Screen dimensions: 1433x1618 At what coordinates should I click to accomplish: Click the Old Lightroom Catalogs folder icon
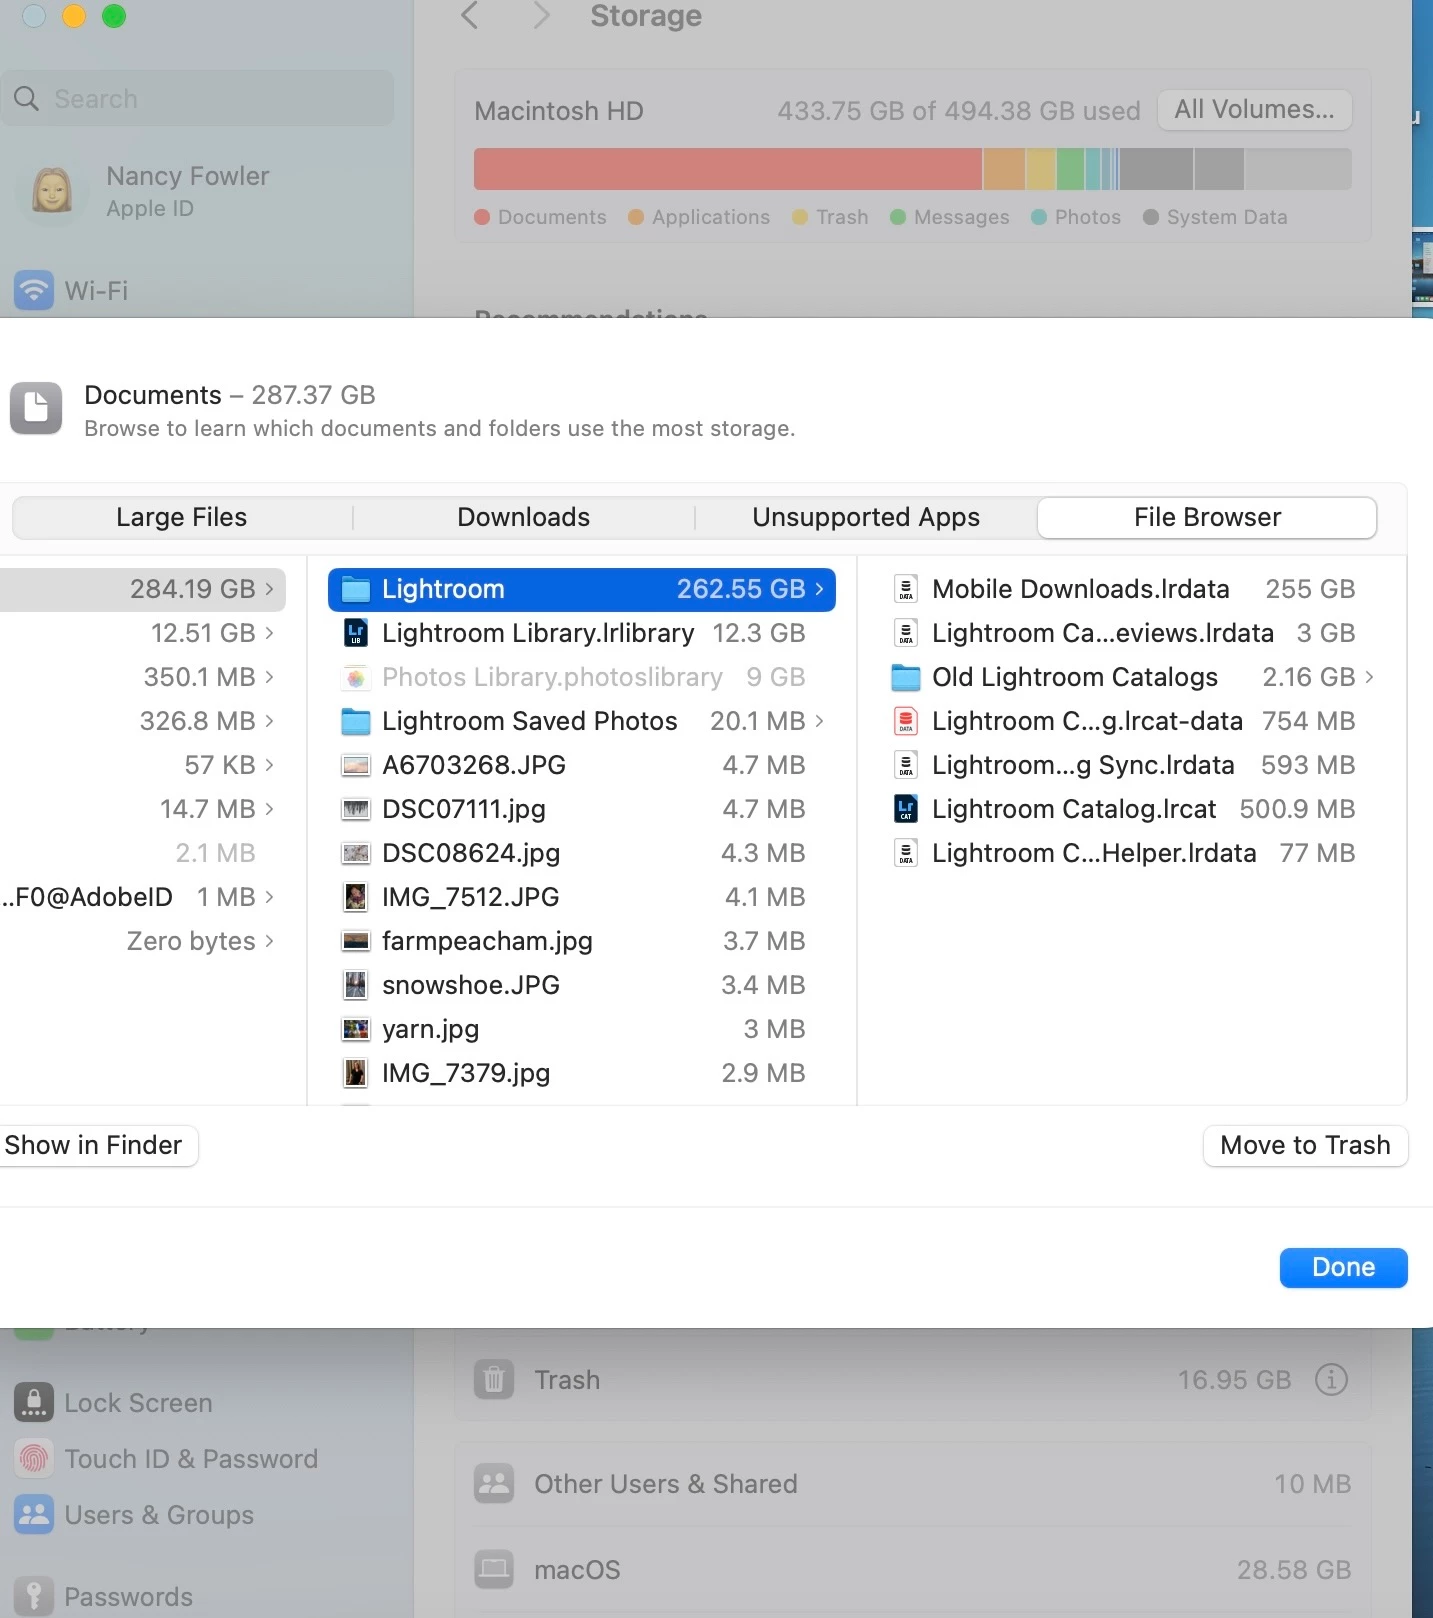click(x=906, y=677)
